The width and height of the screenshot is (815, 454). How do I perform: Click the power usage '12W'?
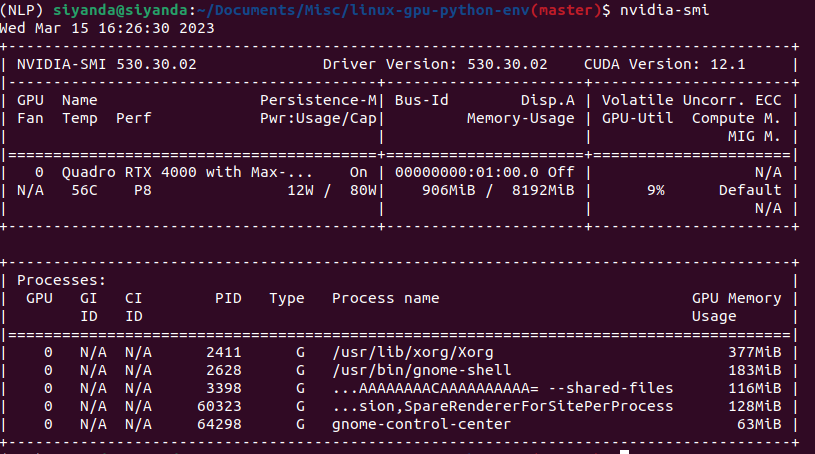300,190
